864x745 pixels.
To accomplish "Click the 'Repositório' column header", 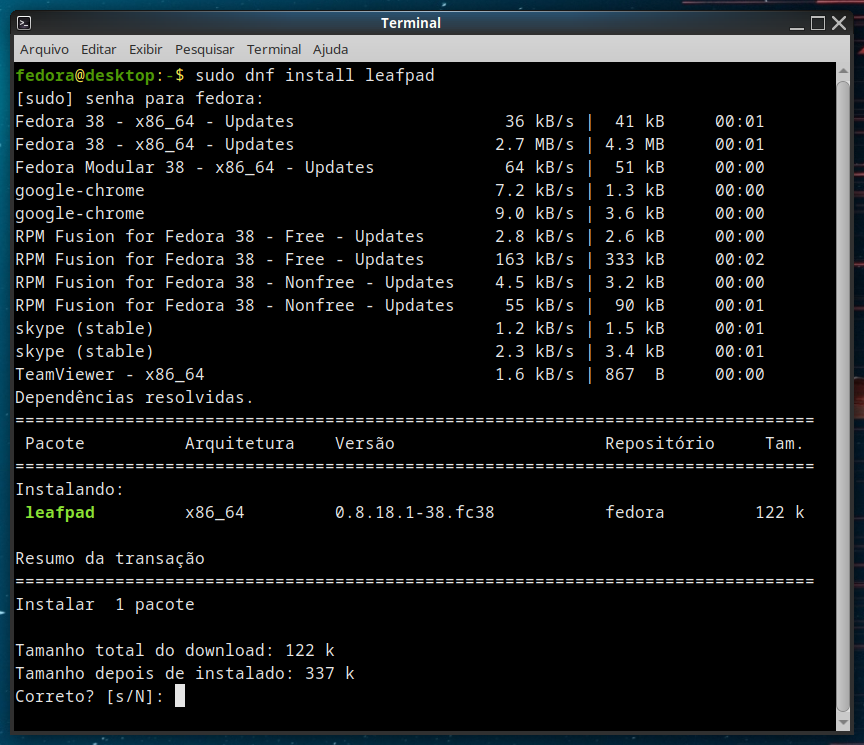I will coord(660,444).
